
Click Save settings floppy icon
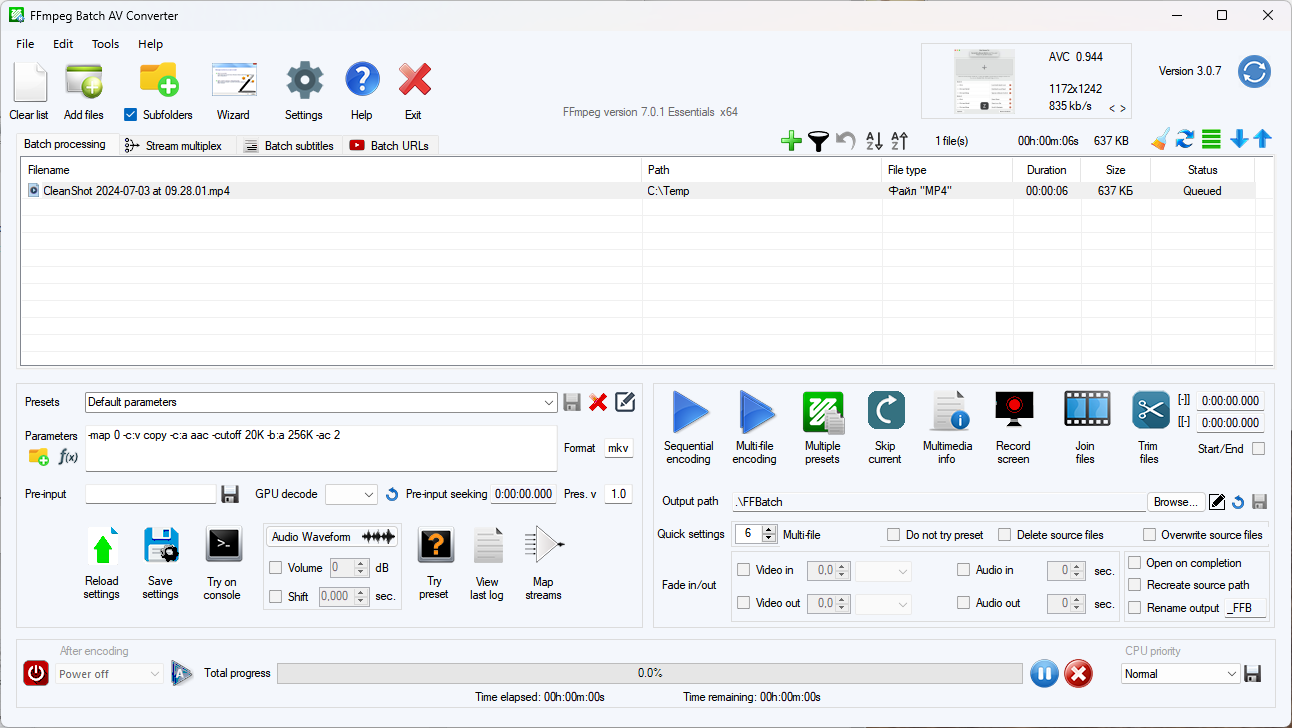point(161,546)
